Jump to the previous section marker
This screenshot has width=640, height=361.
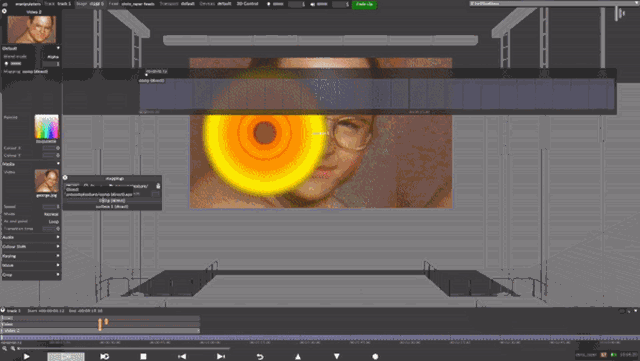click(x=182, y=357)
